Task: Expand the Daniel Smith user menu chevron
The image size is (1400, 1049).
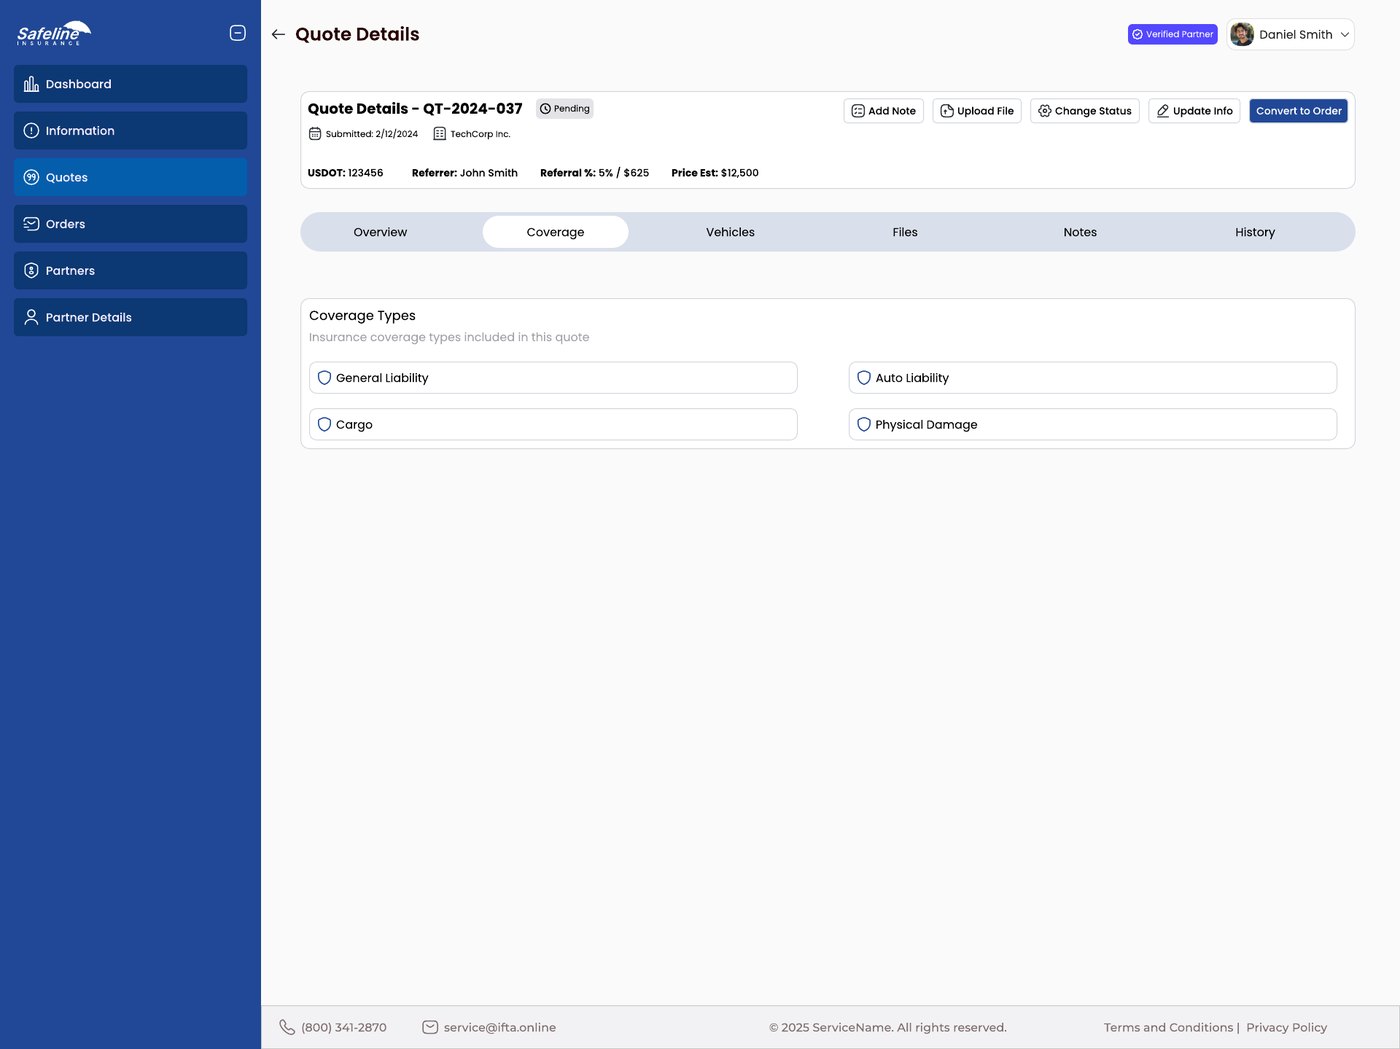Action: (1345, 35)
